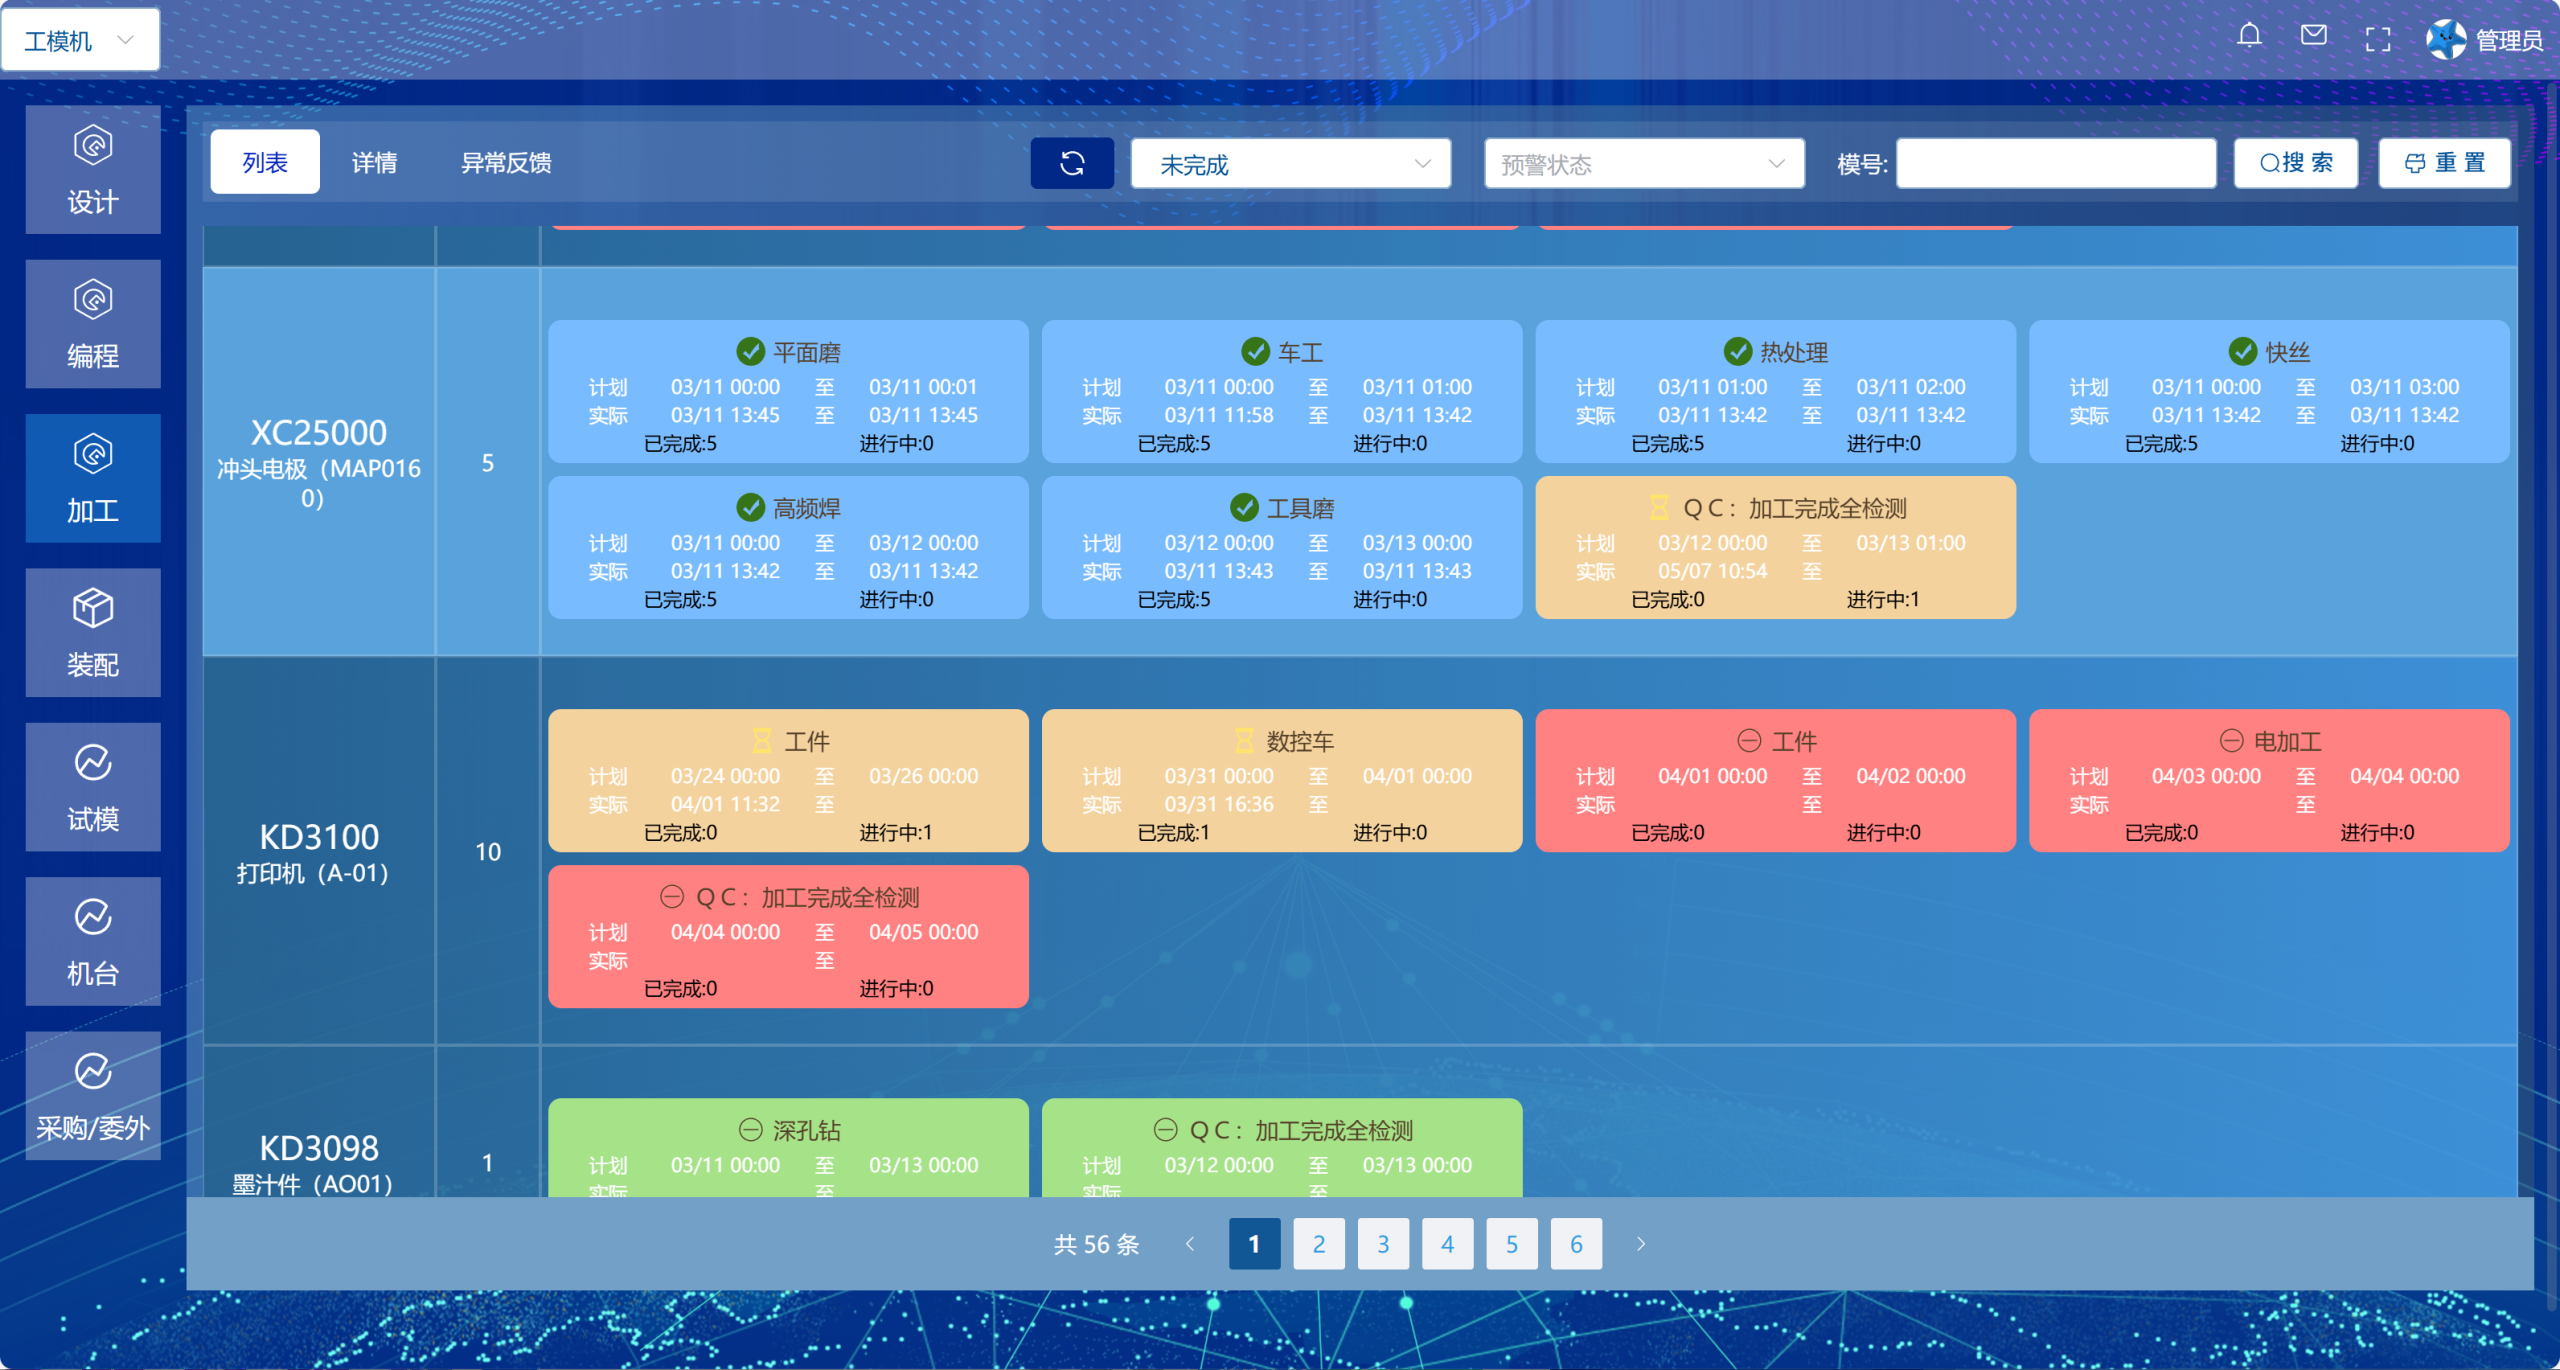Click the 搜索 button
Viewport: 2560px width, 1370px height.
coord(2295,163)
